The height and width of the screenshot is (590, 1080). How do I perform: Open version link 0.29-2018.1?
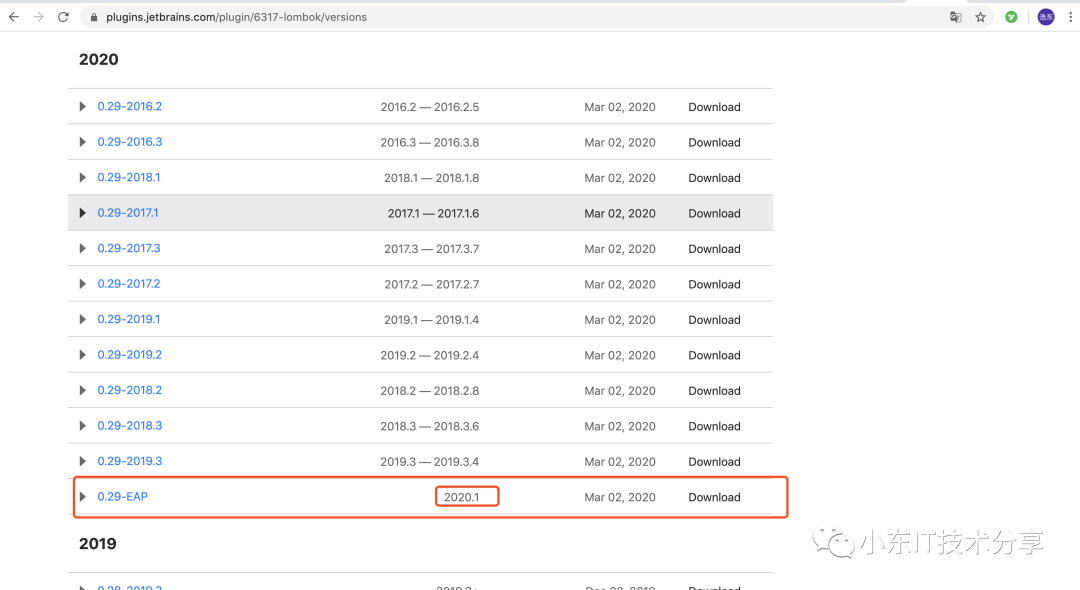[x=129, y=177]
